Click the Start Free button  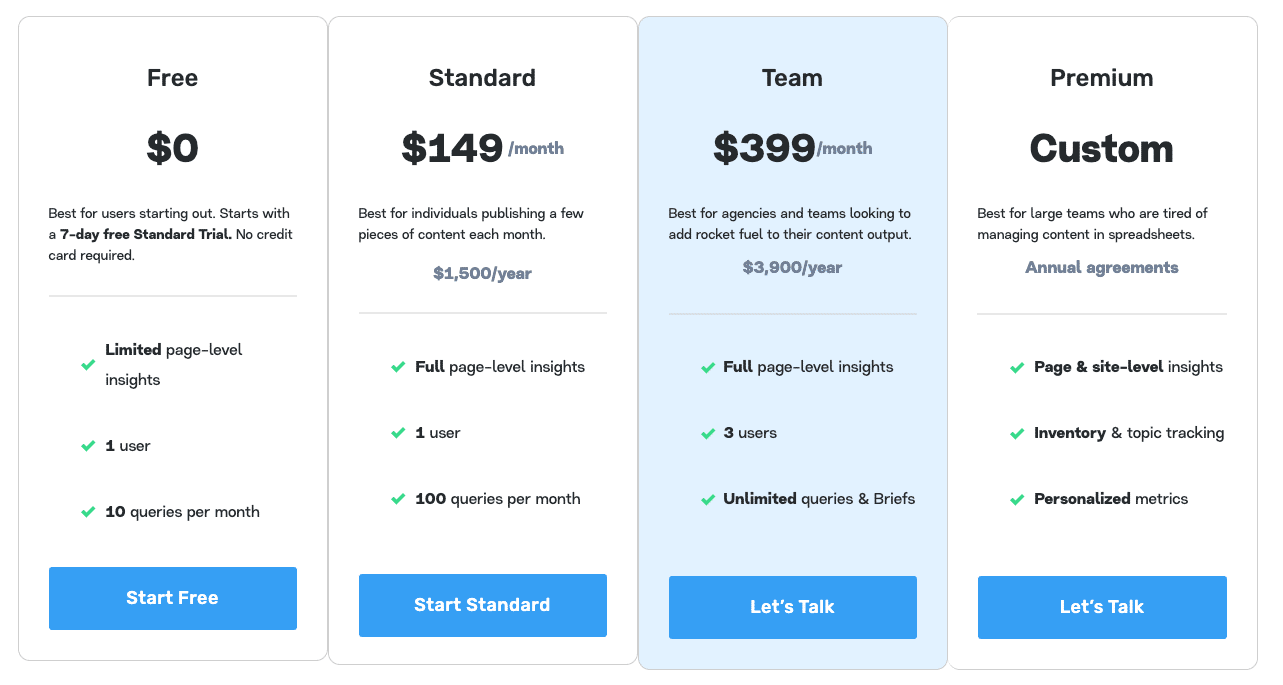click(x=172, y=597)
